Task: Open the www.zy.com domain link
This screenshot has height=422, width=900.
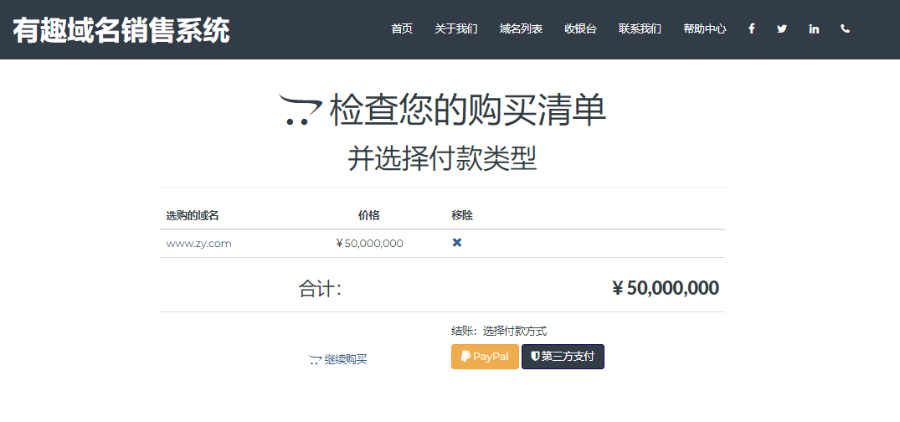Action: tap(199, 243)
